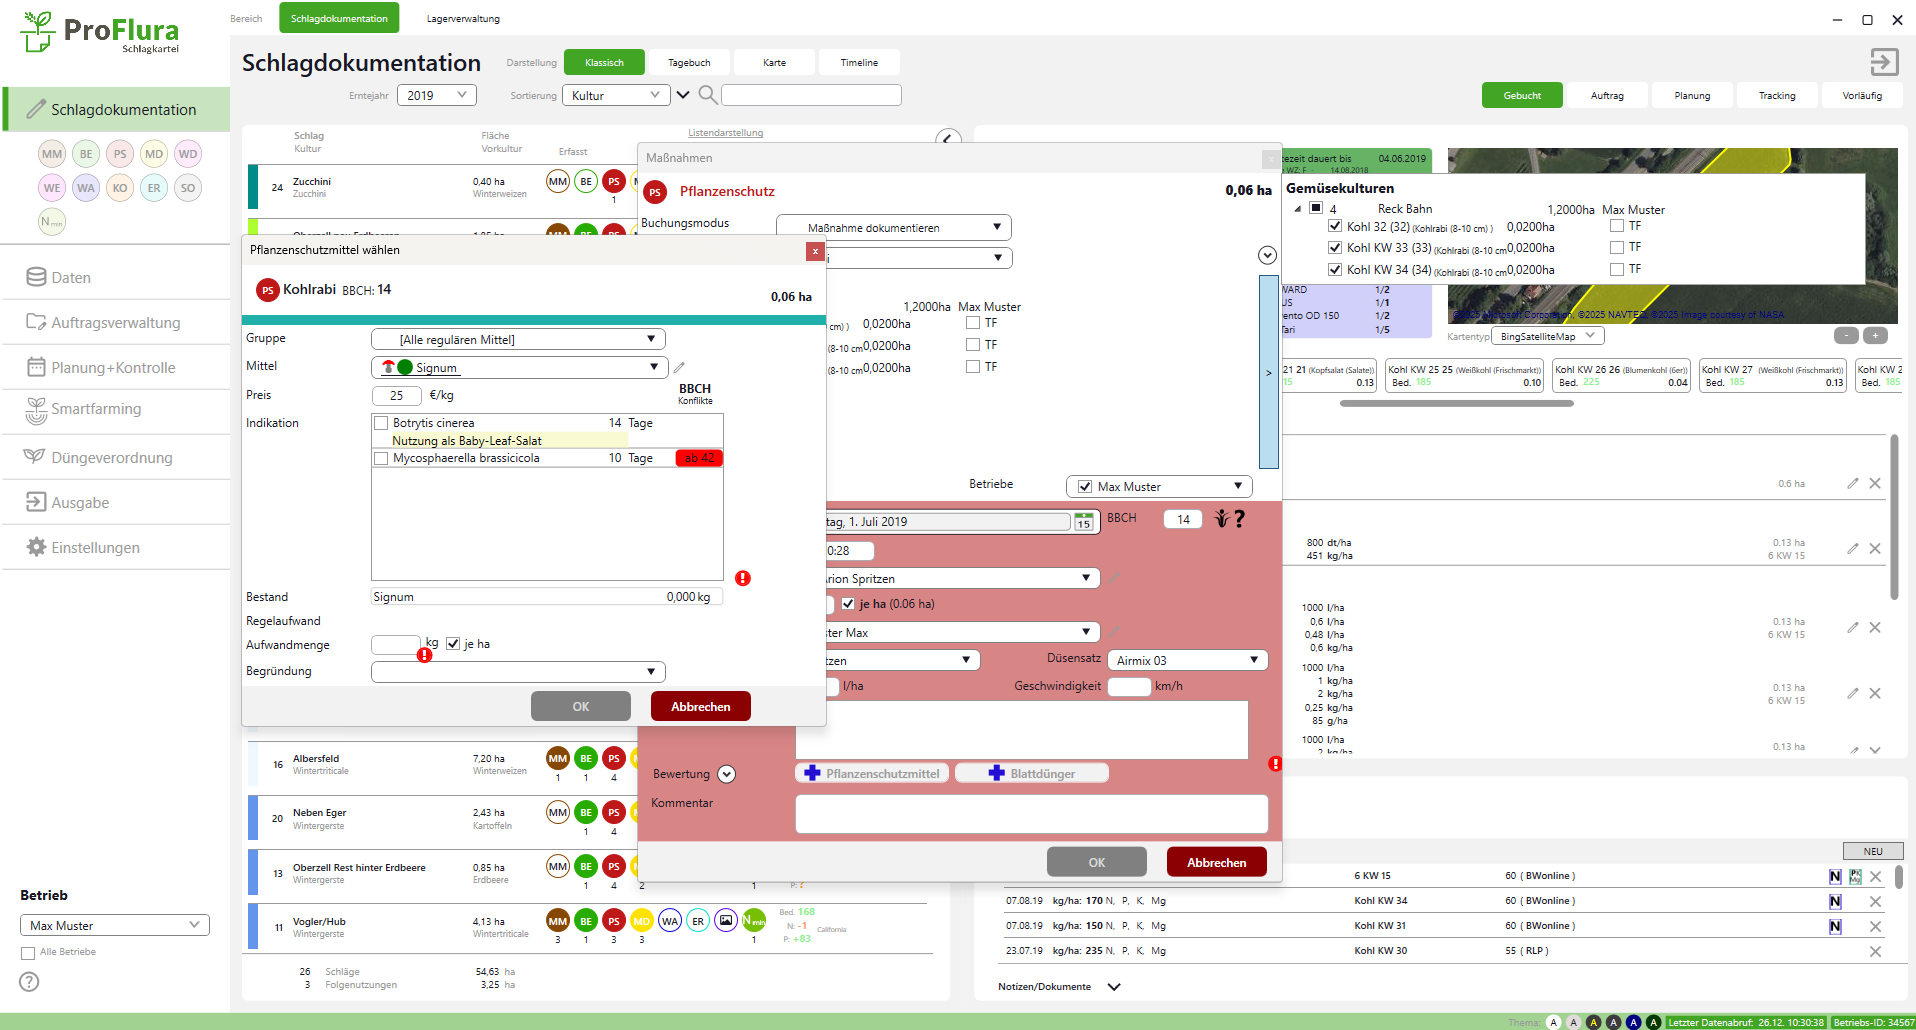Click the Kommentar text field

click(x=1031, y=813)
